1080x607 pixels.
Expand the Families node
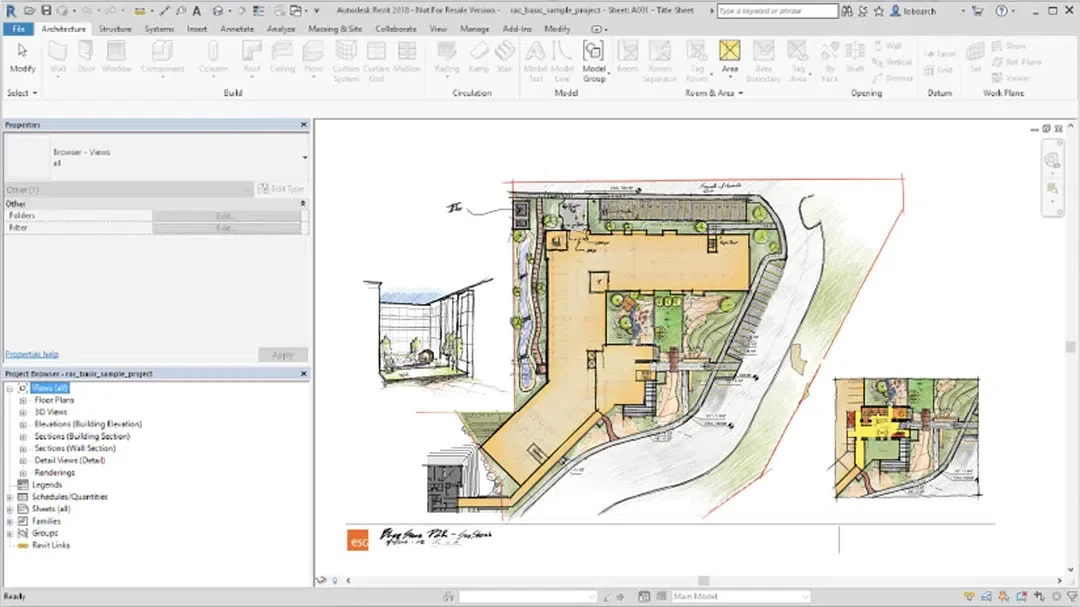(10, 522)
